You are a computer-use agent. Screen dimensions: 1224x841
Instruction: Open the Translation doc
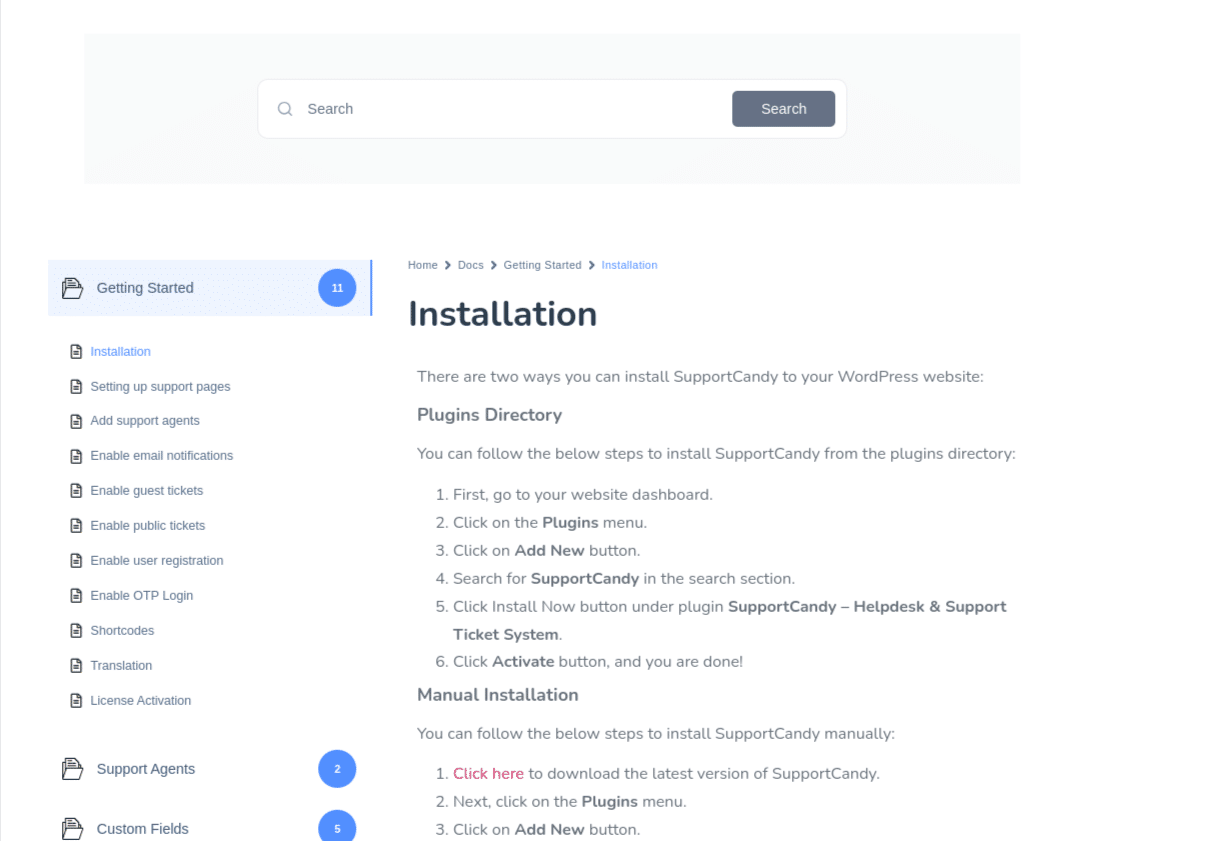[x=121, y=666]
